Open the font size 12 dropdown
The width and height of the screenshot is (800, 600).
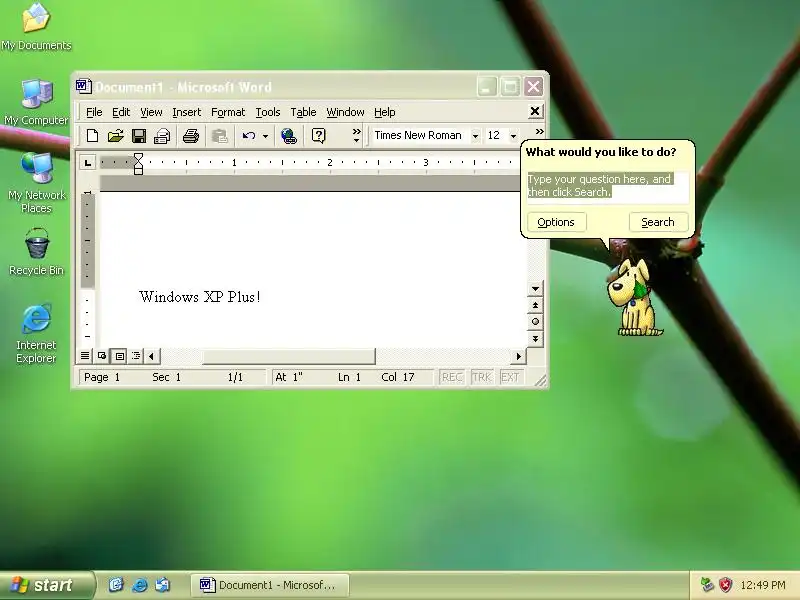coord(513,136)
